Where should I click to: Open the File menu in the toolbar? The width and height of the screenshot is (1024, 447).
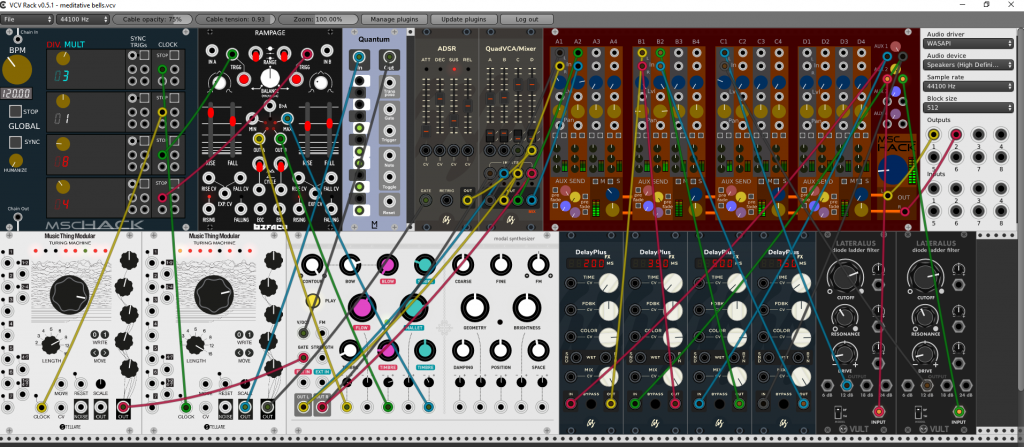[27, 20]
